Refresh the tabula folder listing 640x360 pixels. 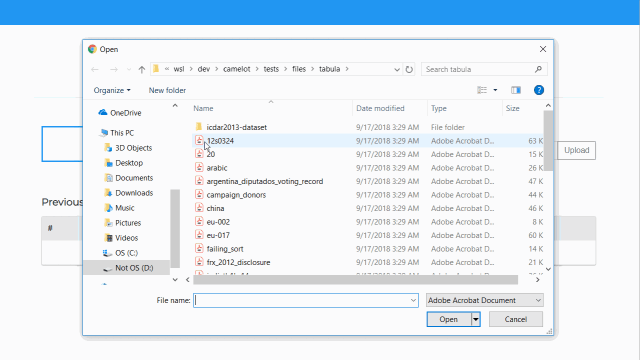point(409,69)
